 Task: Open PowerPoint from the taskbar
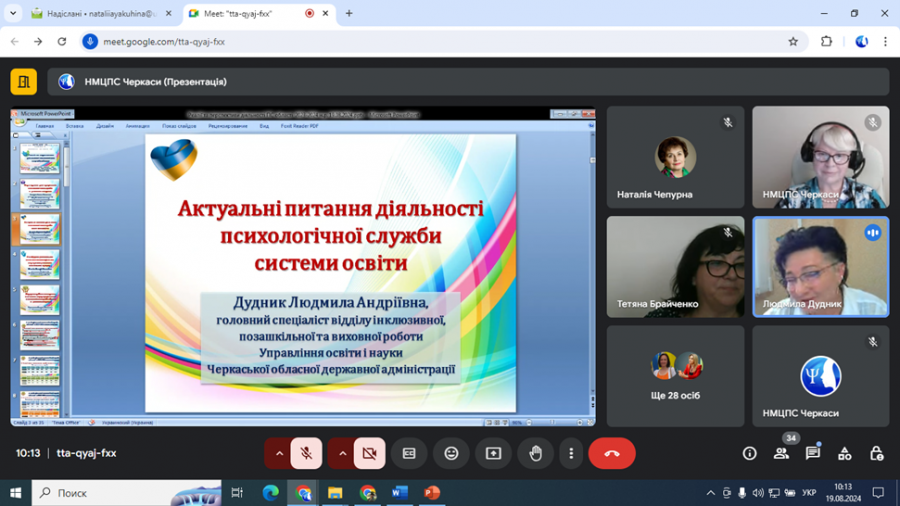[432, 493]
